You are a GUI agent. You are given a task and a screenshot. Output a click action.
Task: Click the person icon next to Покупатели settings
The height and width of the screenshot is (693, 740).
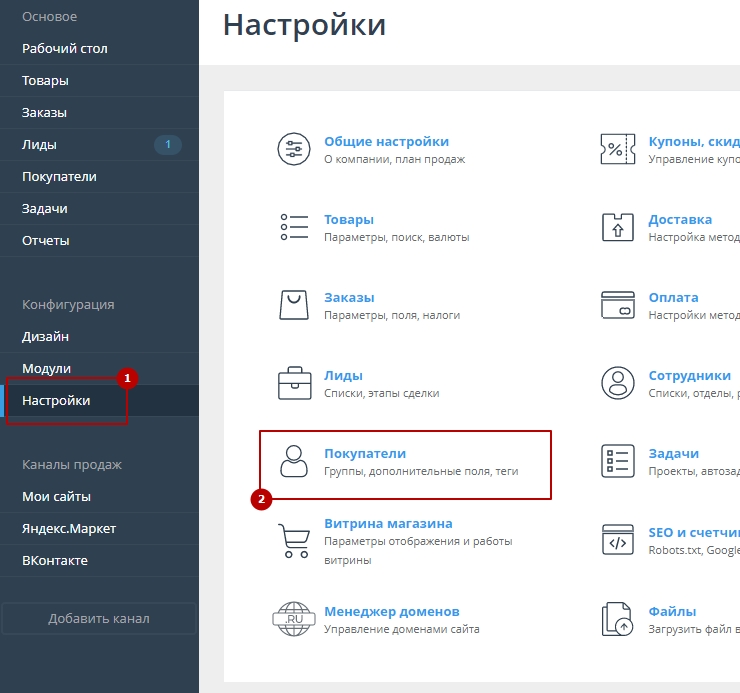point(294,461)
